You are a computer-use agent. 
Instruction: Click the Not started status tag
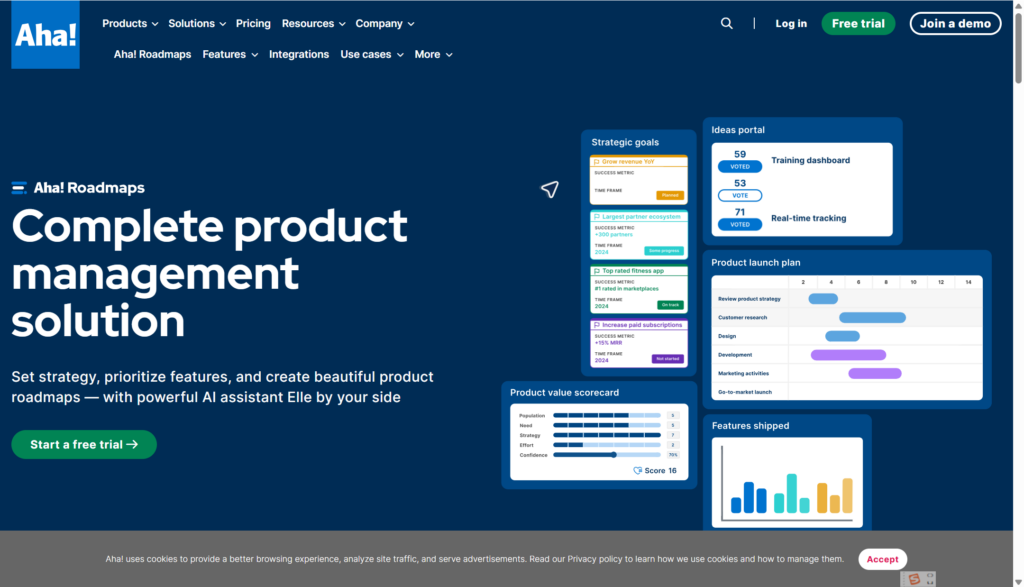click(x=667, y=358)
